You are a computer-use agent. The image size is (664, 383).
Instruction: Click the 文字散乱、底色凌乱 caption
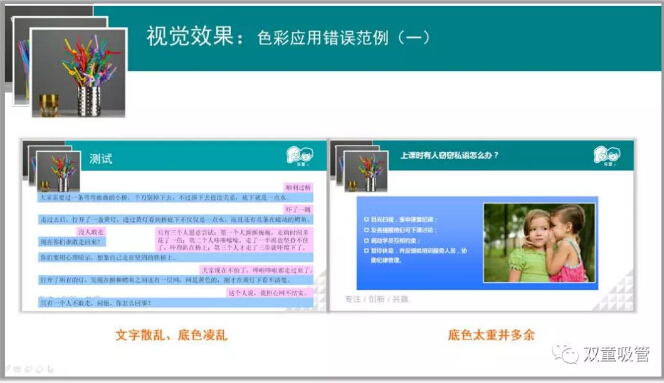tap(172, 335)
